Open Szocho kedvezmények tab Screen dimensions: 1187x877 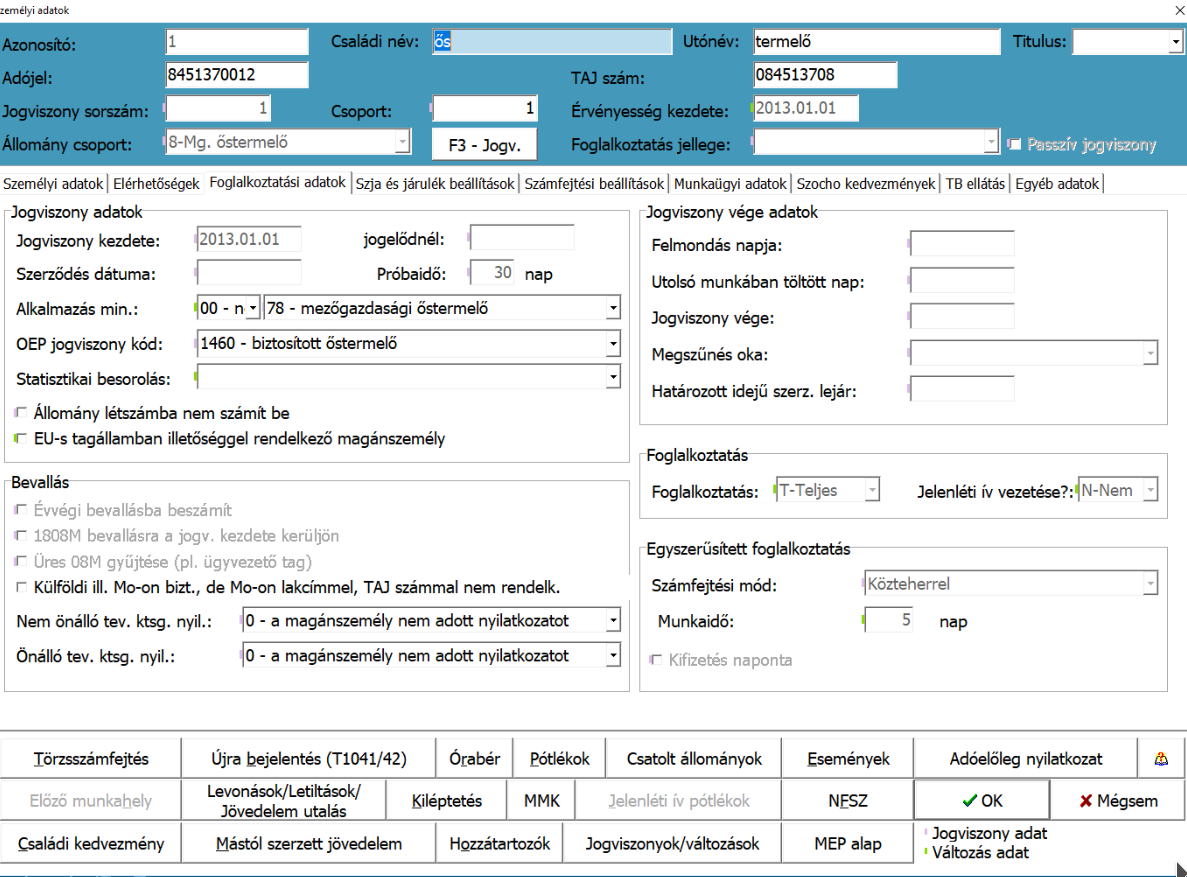coord(866,183)
